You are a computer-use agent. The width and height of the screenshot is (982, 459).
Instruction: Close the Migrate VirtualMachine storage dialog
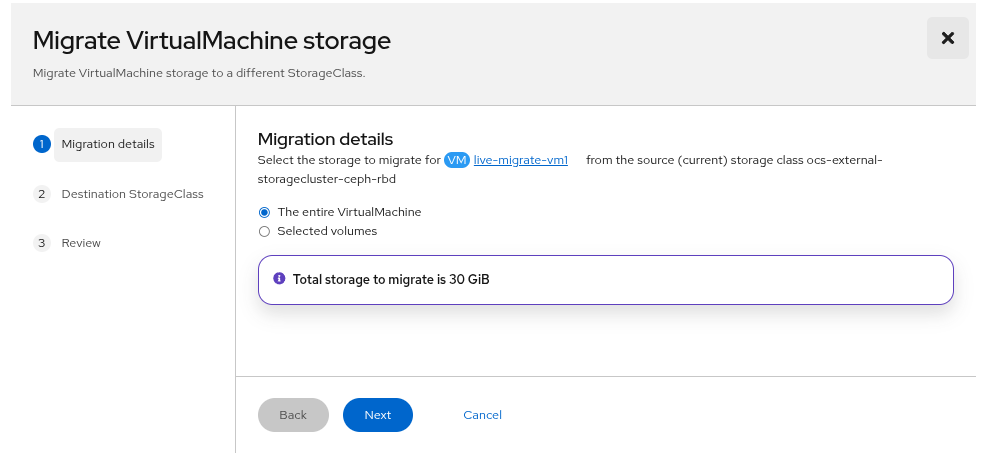947,39
